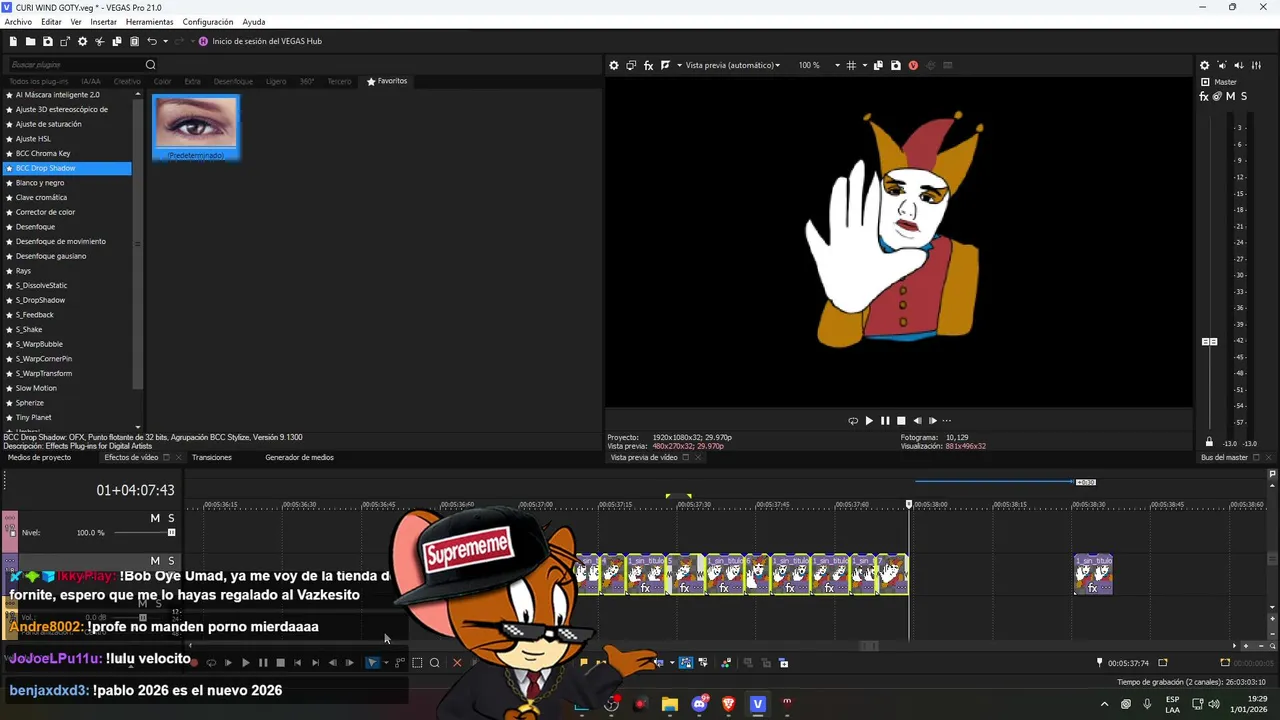Open the Archivo menu

coord(18,22)
